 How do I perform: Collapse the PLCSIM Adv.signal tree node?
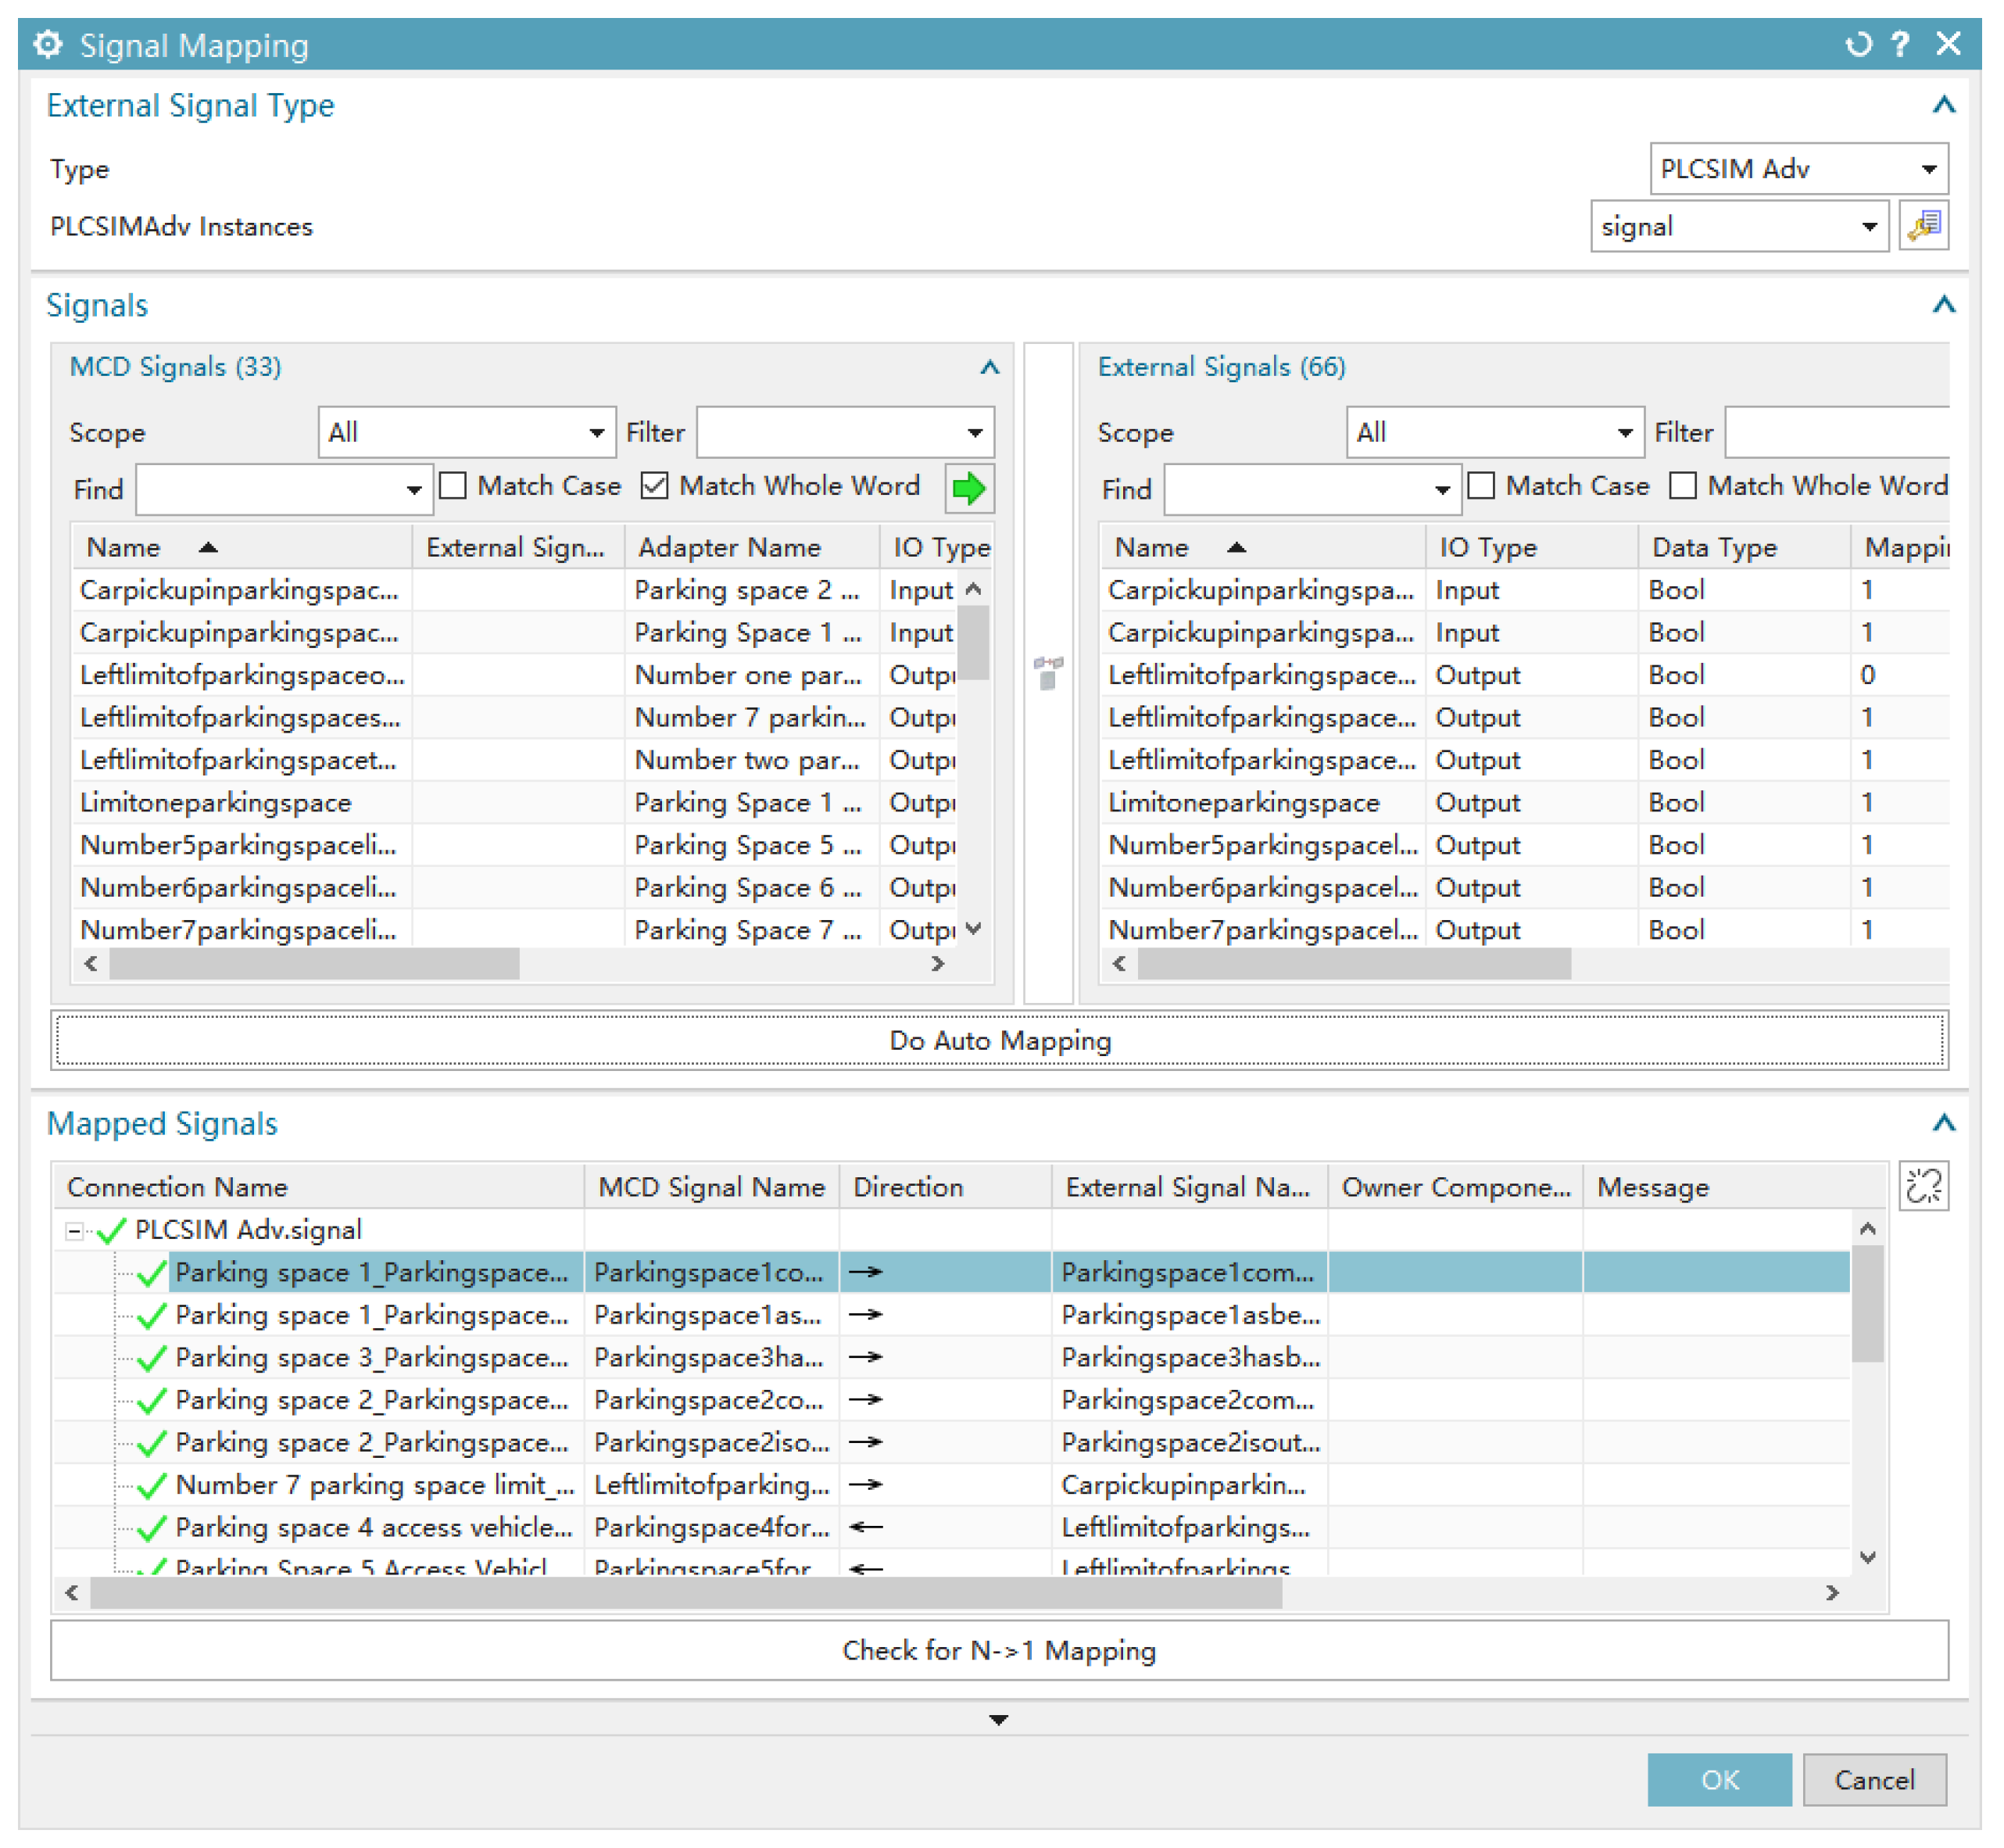pos(74,1230)
